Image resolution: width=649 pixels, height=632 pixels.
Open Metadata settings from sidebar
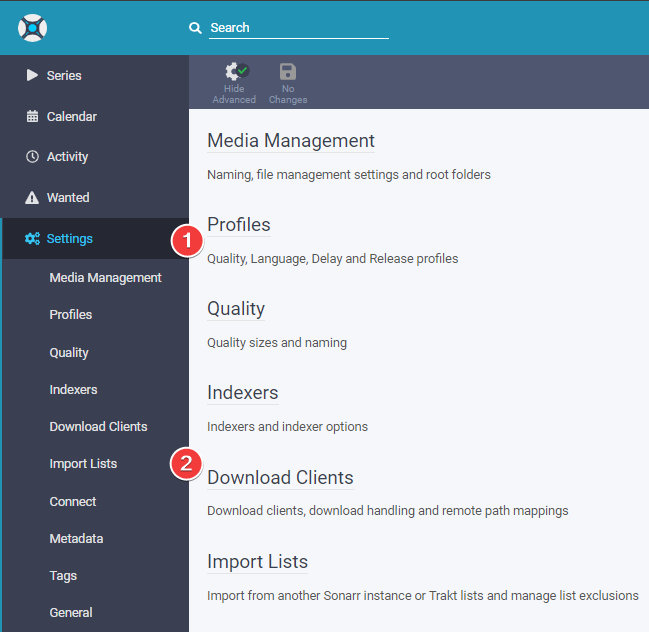click(76, 538)
